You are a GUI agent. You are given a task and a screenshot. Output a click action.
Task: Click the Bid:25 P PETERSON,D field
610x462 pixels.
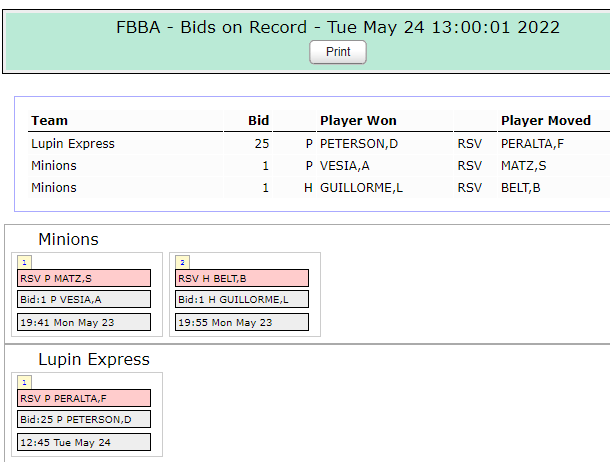83,419
